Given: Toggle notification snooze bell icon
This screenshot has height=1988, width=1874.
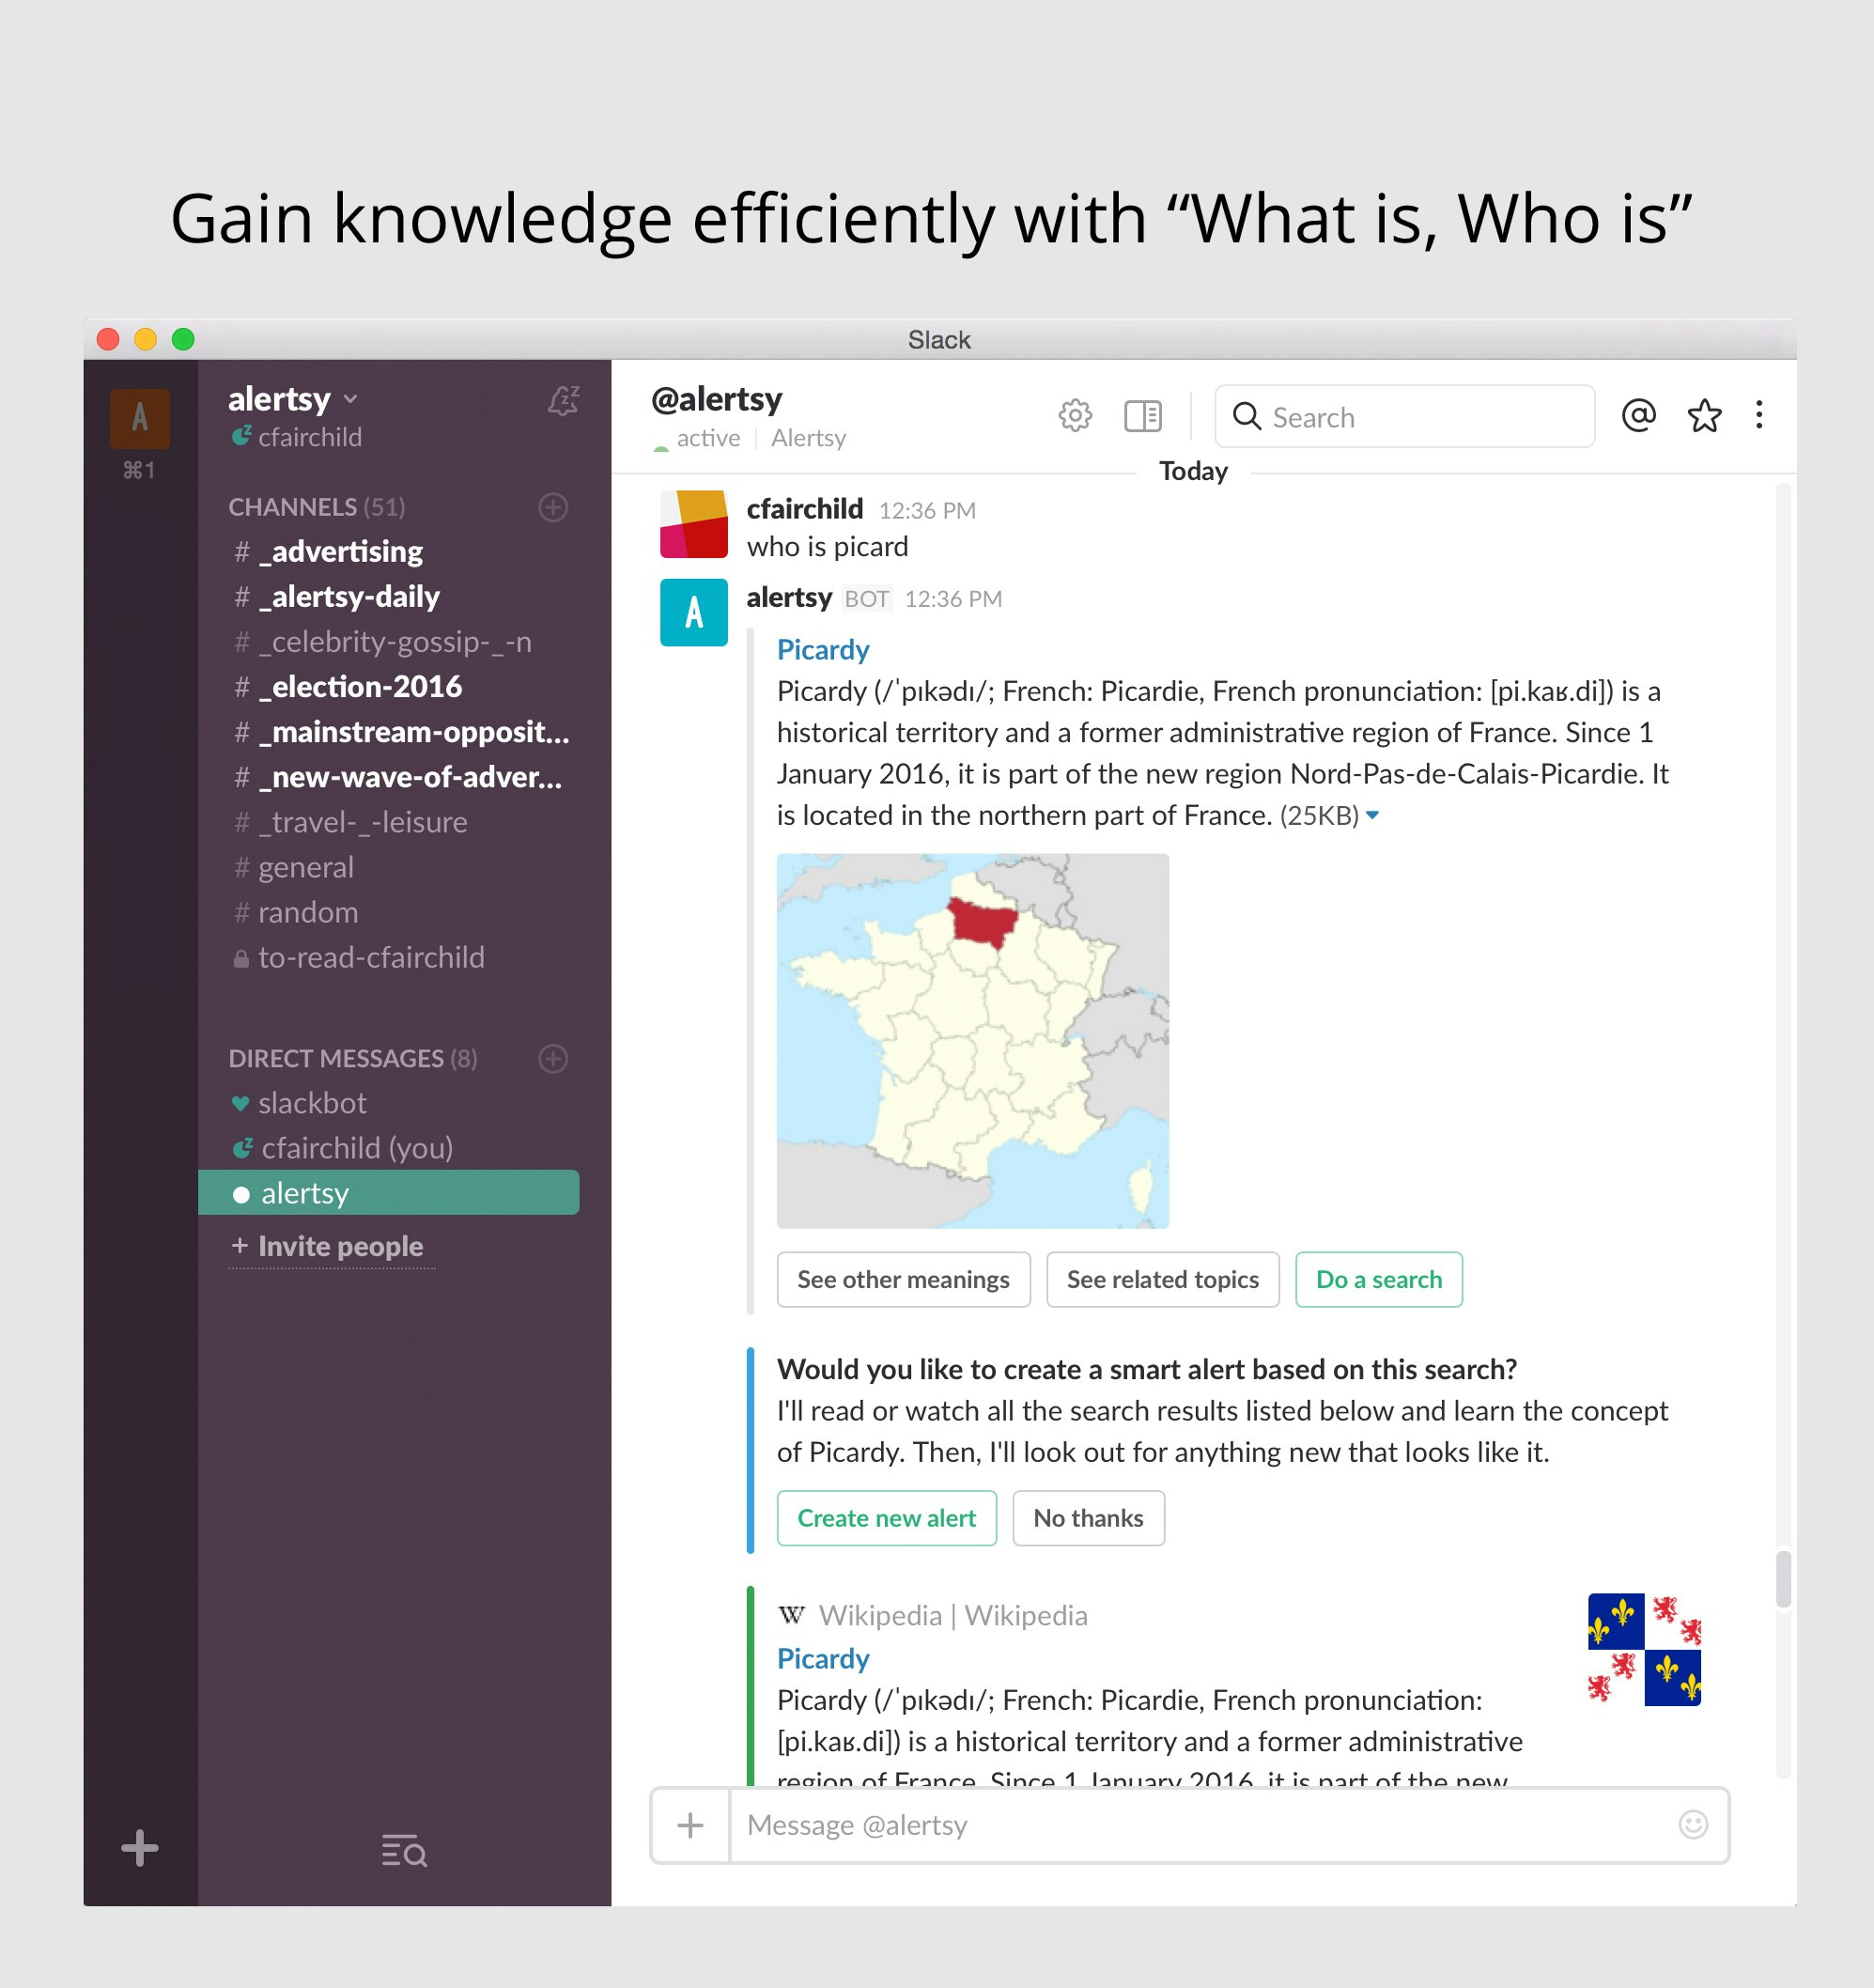Looking at the screenshot, I should click(x=563, y=401).
